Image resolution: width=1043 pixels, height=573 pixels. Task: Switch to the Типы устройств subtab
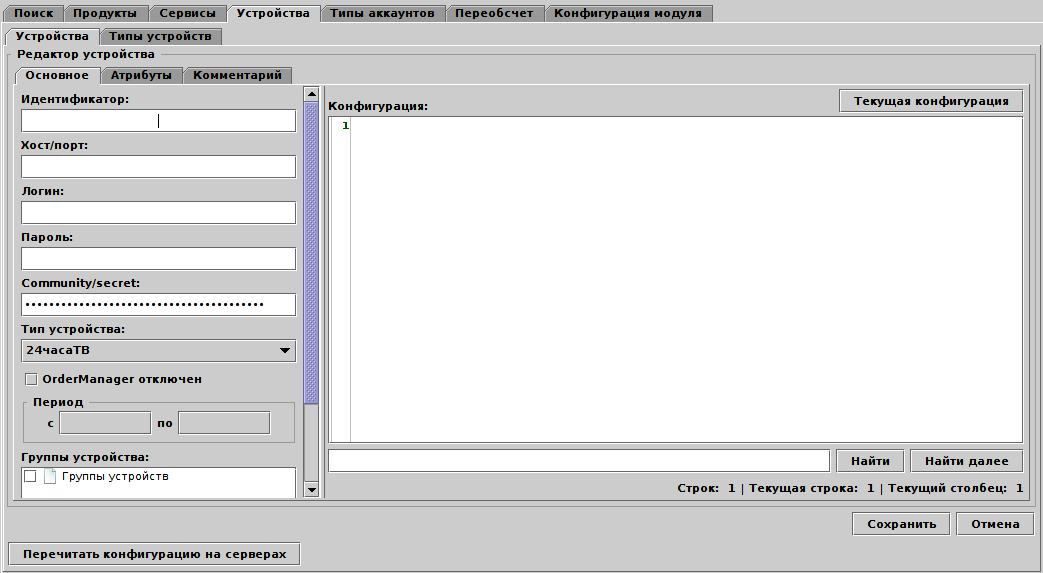160,36
